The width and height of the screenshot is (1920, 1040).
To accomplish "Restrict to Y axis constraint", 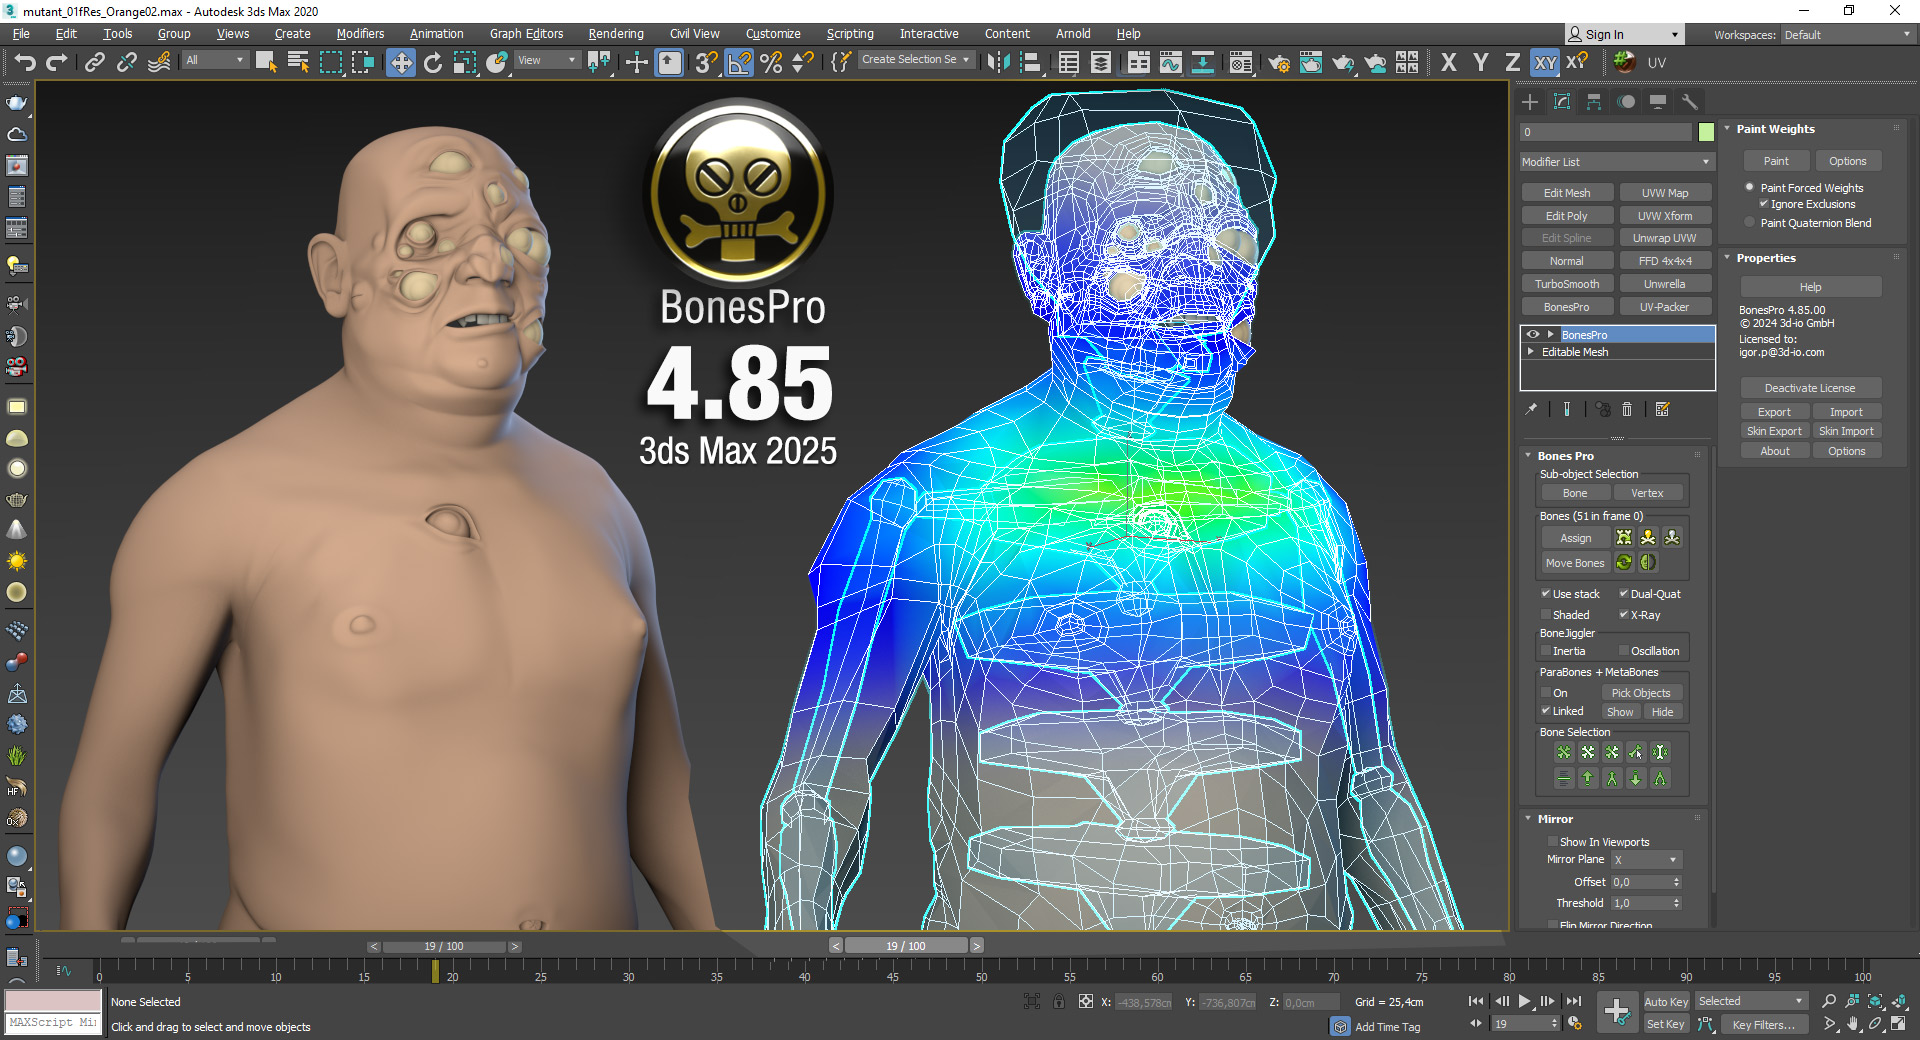I will [1481, 63].
